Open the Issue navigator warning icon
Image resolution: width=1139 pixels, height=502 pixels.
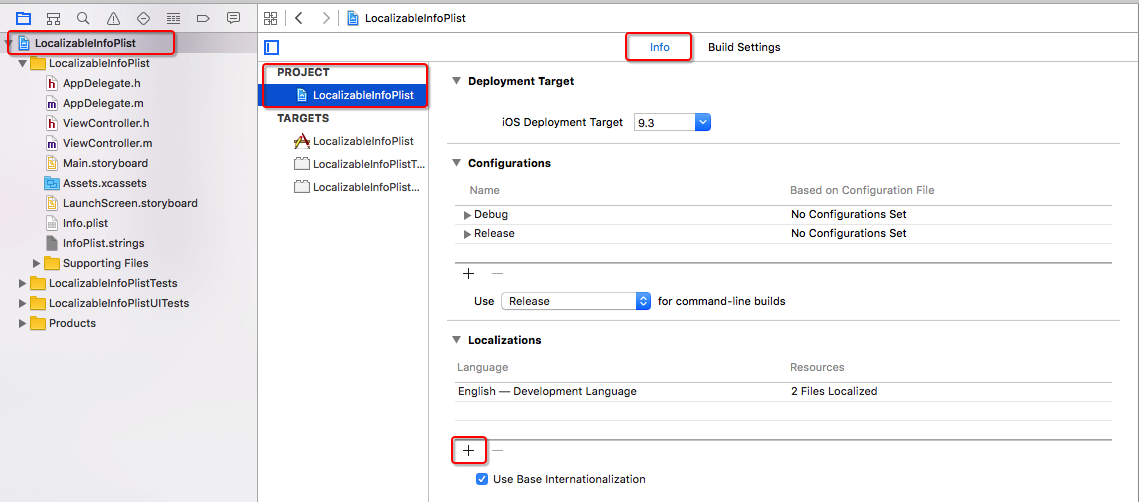[113, 18]
